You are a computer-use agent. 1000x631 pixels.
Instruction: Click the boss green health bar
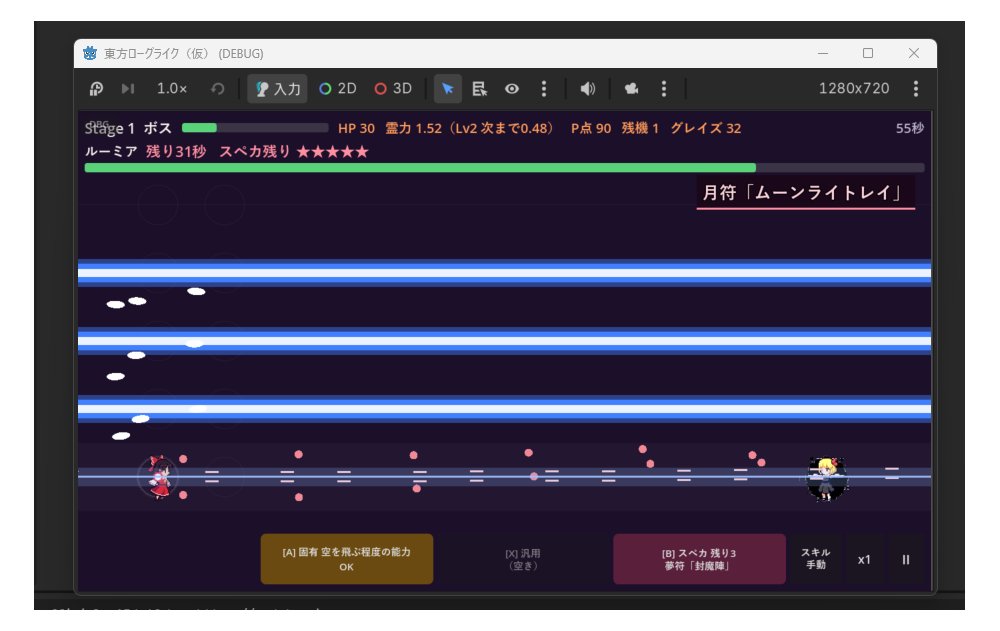tap(504, 168)
